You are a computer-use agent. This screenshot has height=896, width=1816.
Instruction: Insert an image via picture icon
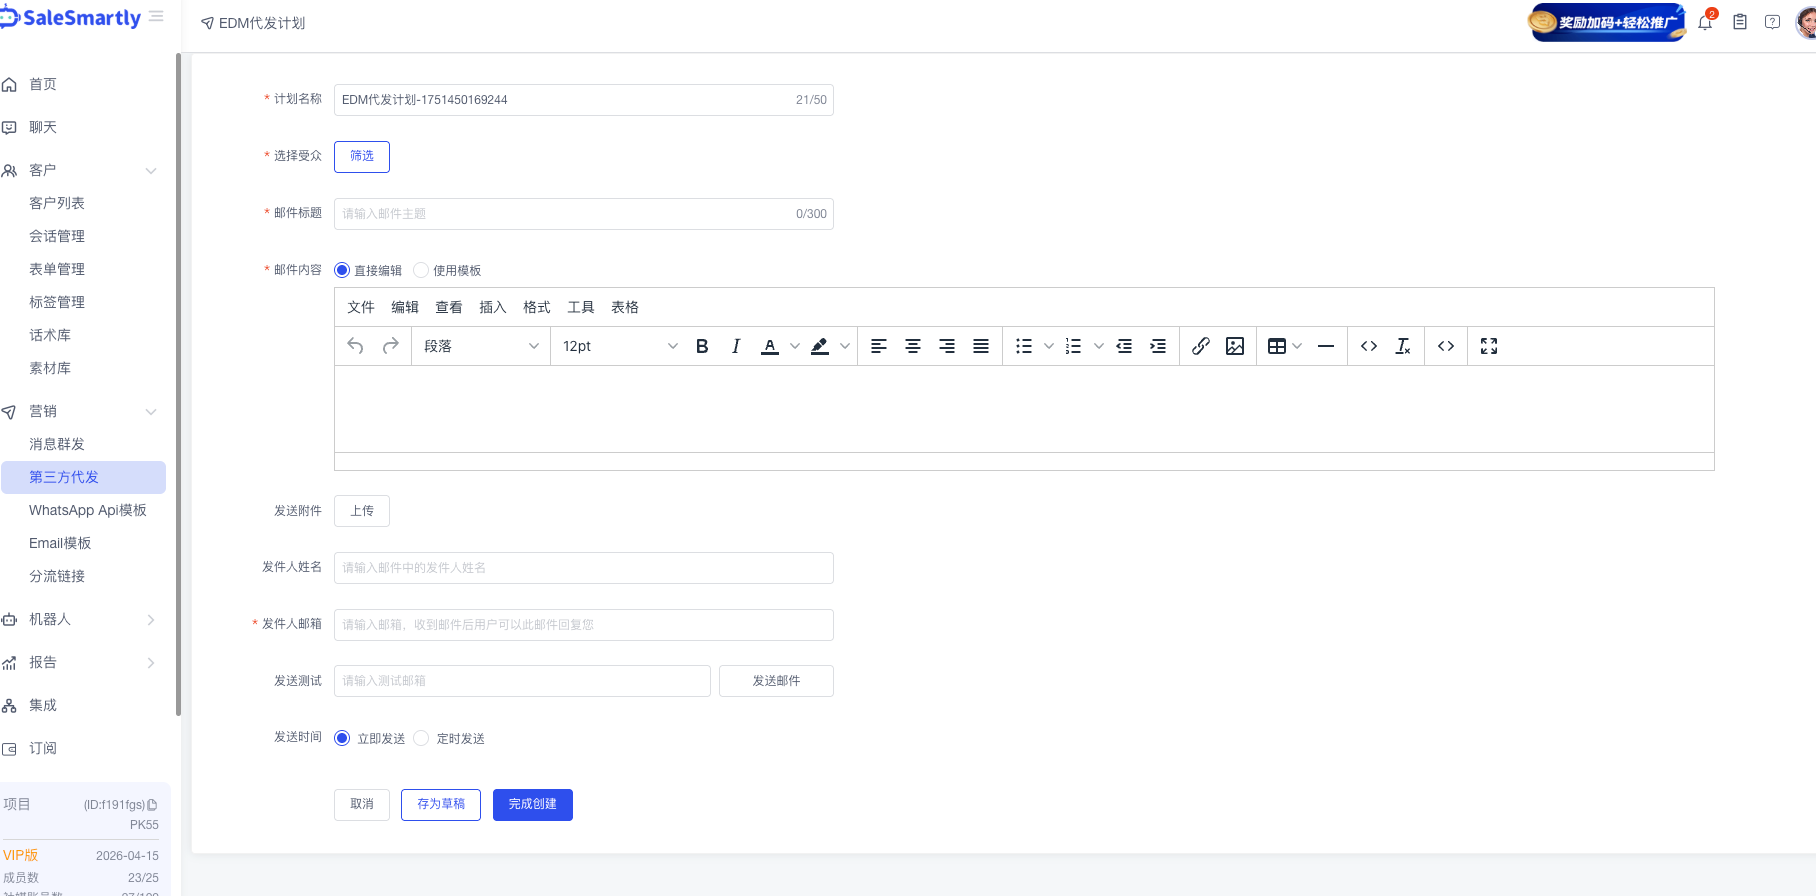pos(1235,346)
